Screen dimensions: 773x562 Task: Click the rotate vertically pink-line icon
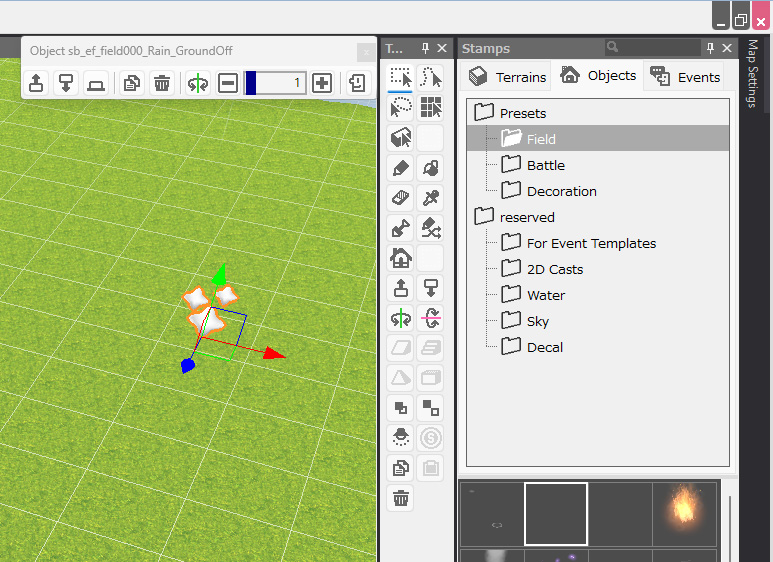[x=430, y=318]
